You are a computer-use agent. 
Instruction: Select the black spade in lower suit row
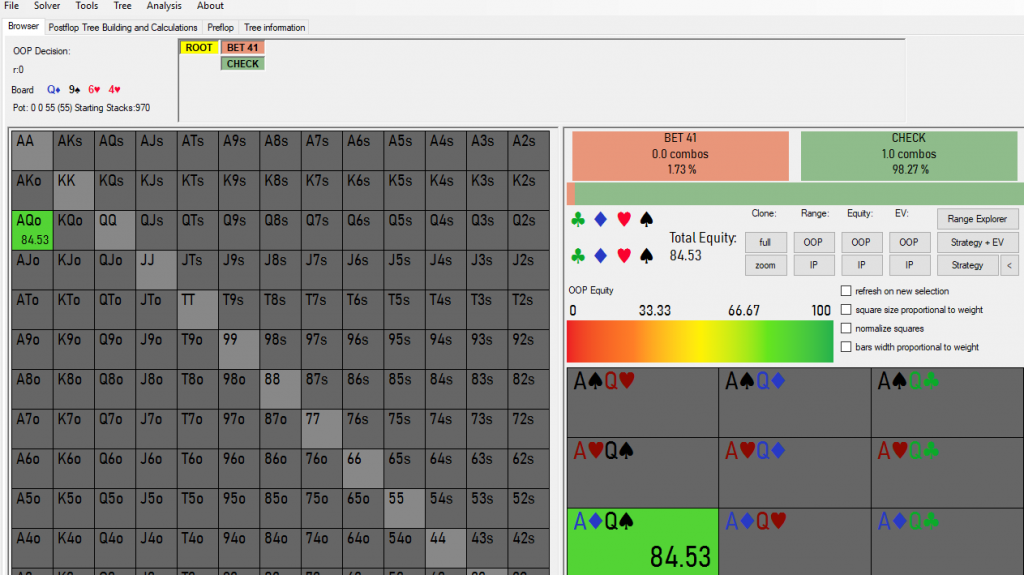pyautogui.click(x=647, y=255)
